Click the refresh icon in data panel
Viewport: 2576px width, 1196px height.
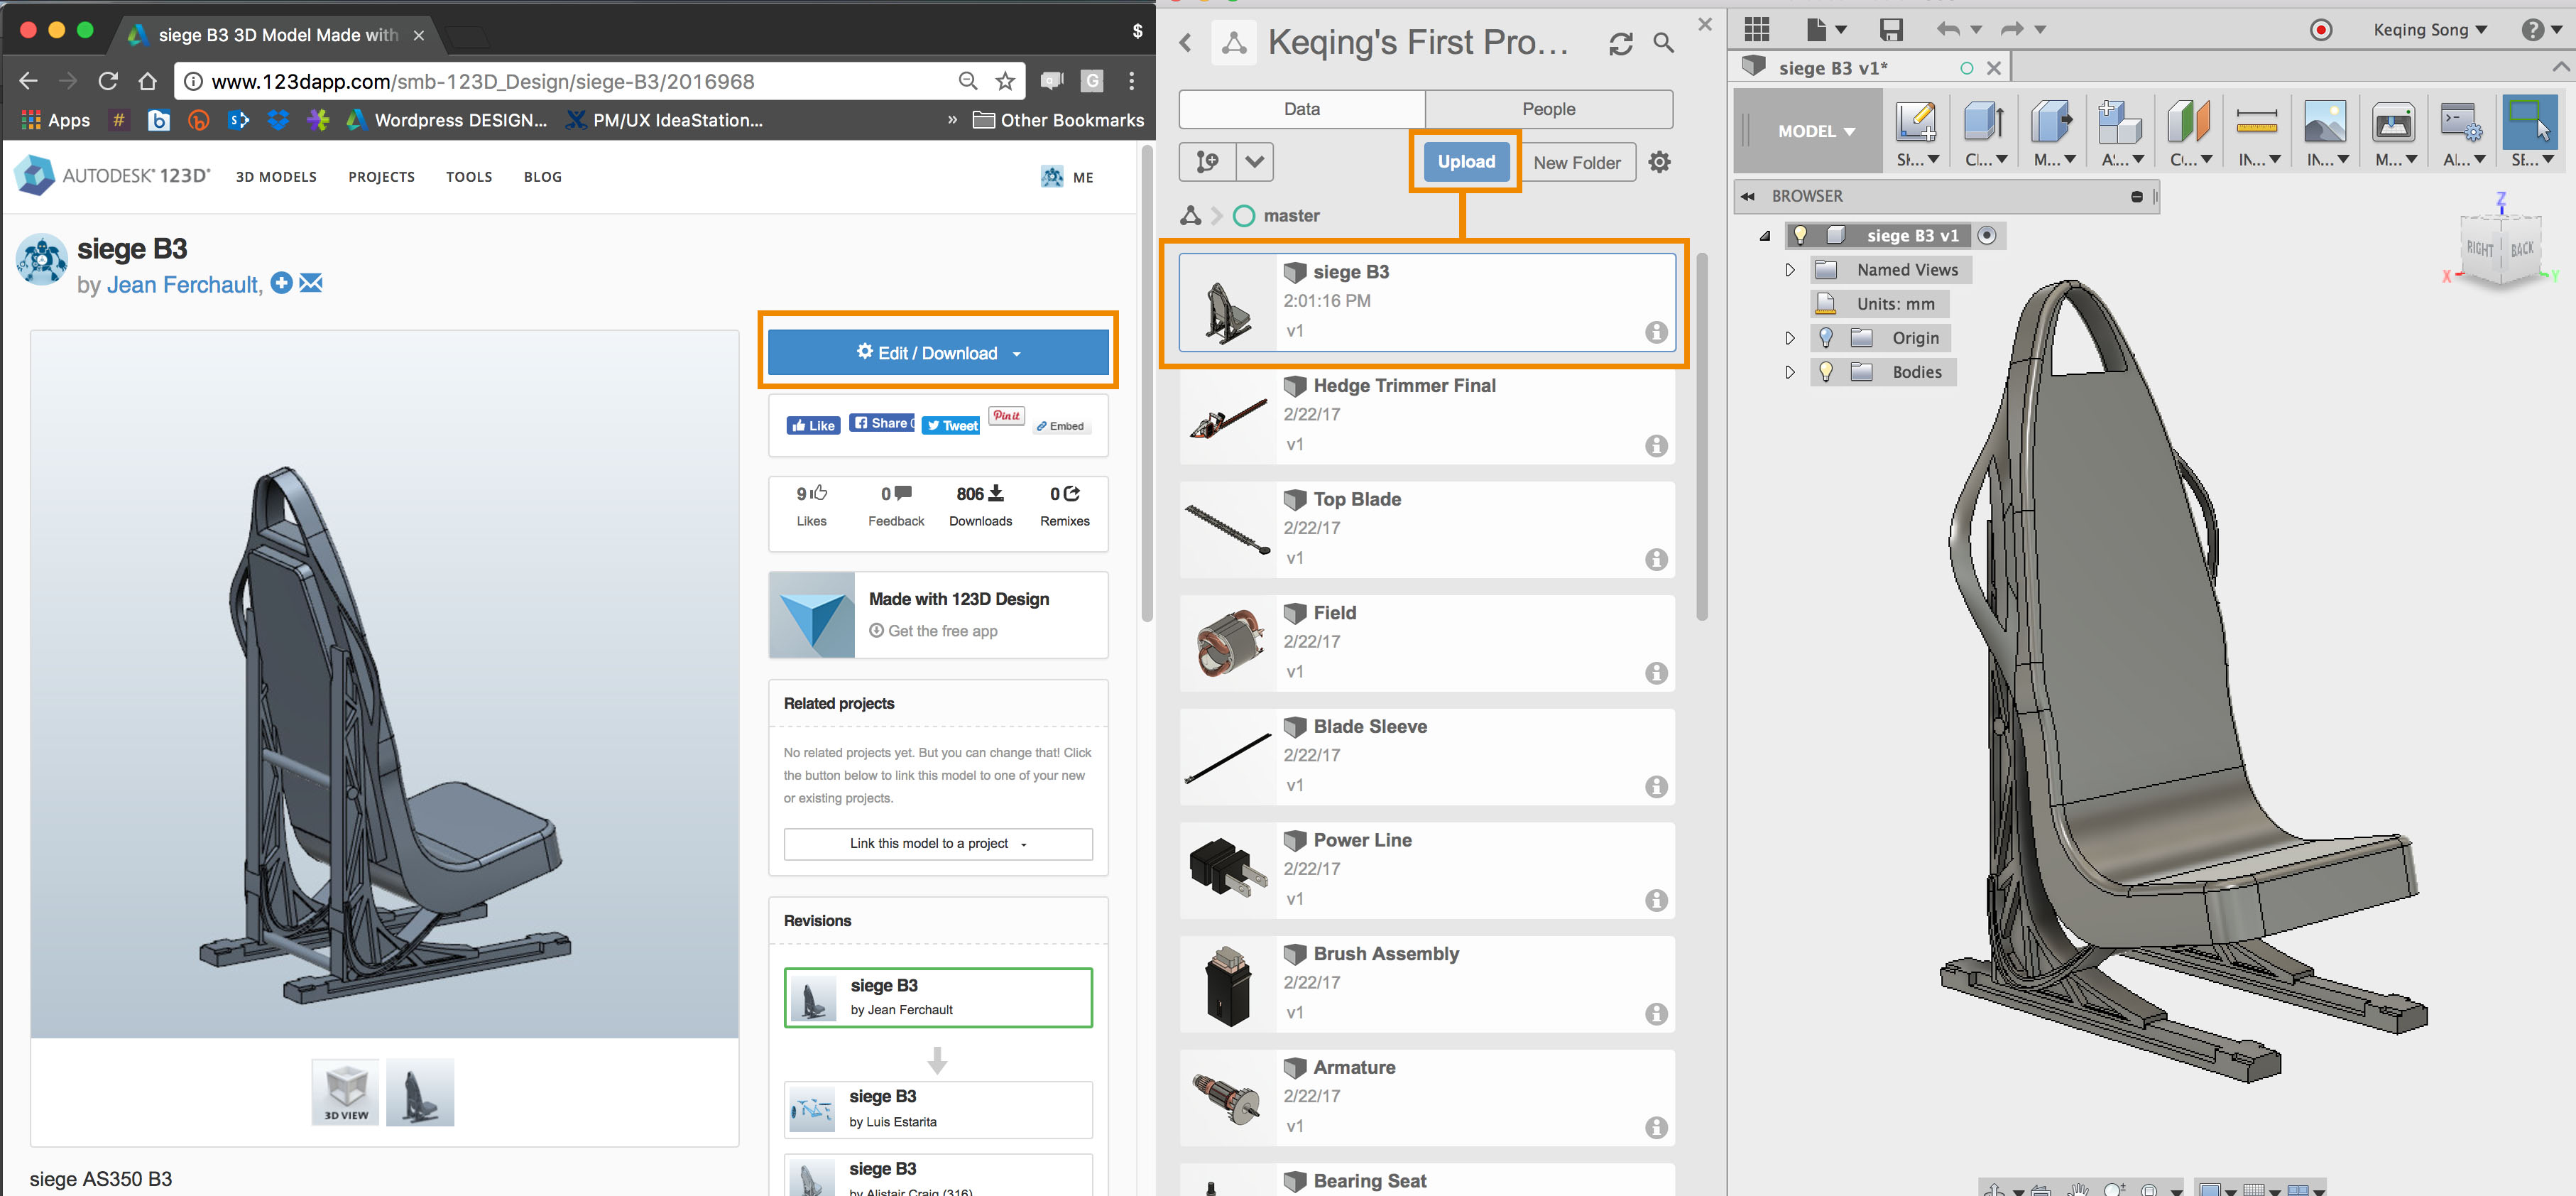[x=1620, y=43]
